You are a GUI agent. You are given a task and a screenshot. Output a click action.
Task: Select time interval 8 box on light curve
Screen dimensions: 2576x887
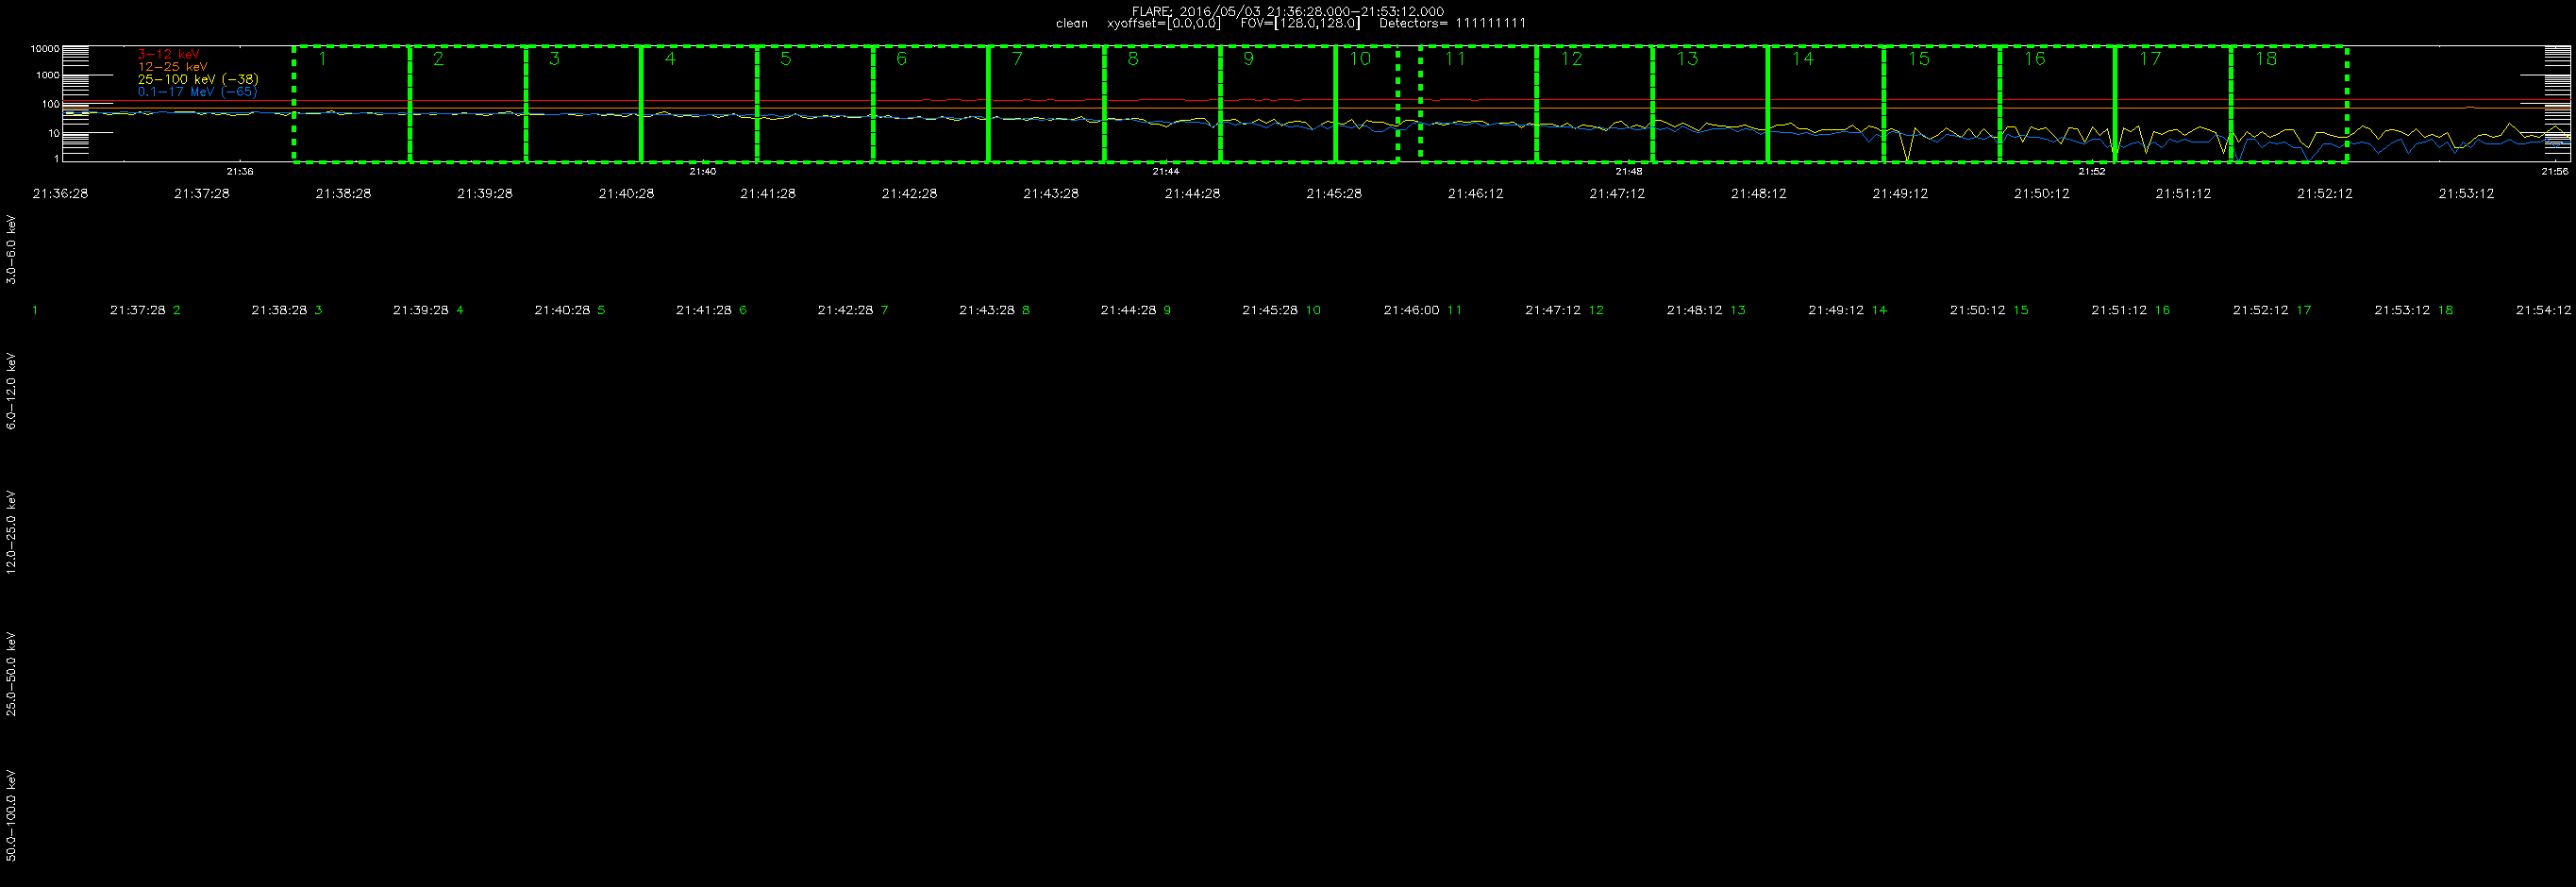point(1162,103)
